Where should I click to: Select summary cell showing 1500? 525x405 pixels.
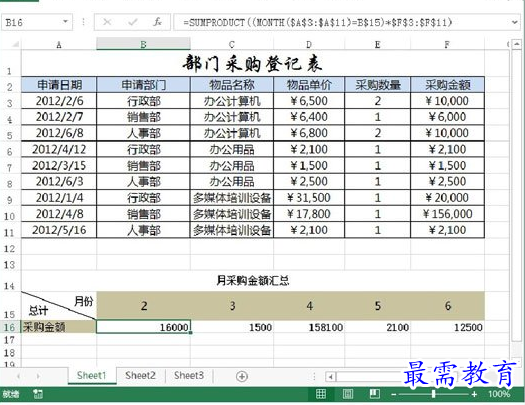[232, 327]
